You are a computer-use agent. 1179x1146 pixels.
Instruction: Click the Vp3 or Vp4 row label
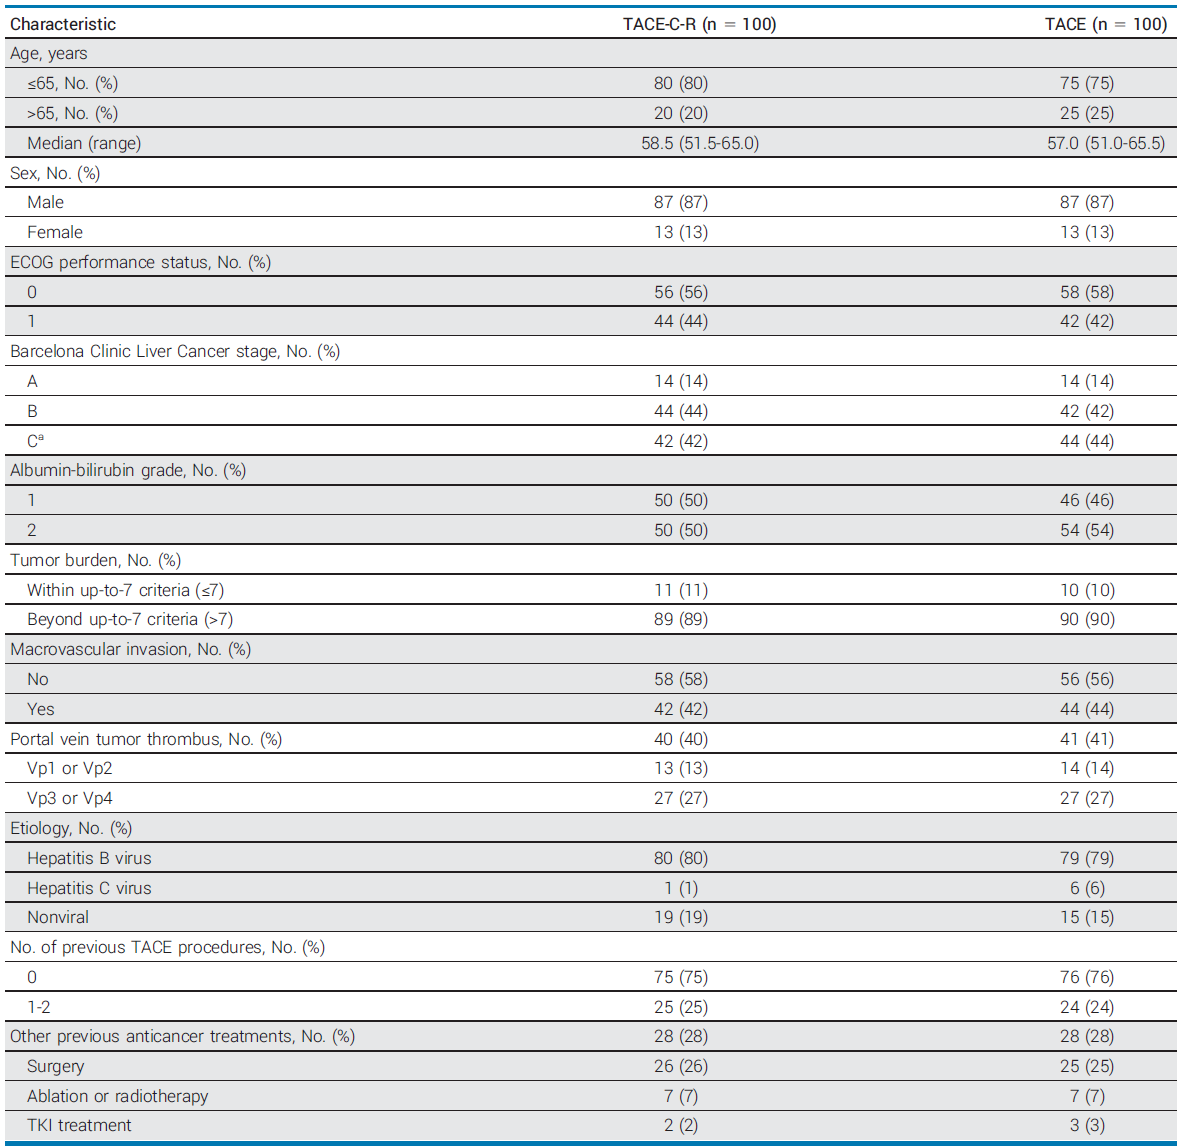[x=70, y=798]
